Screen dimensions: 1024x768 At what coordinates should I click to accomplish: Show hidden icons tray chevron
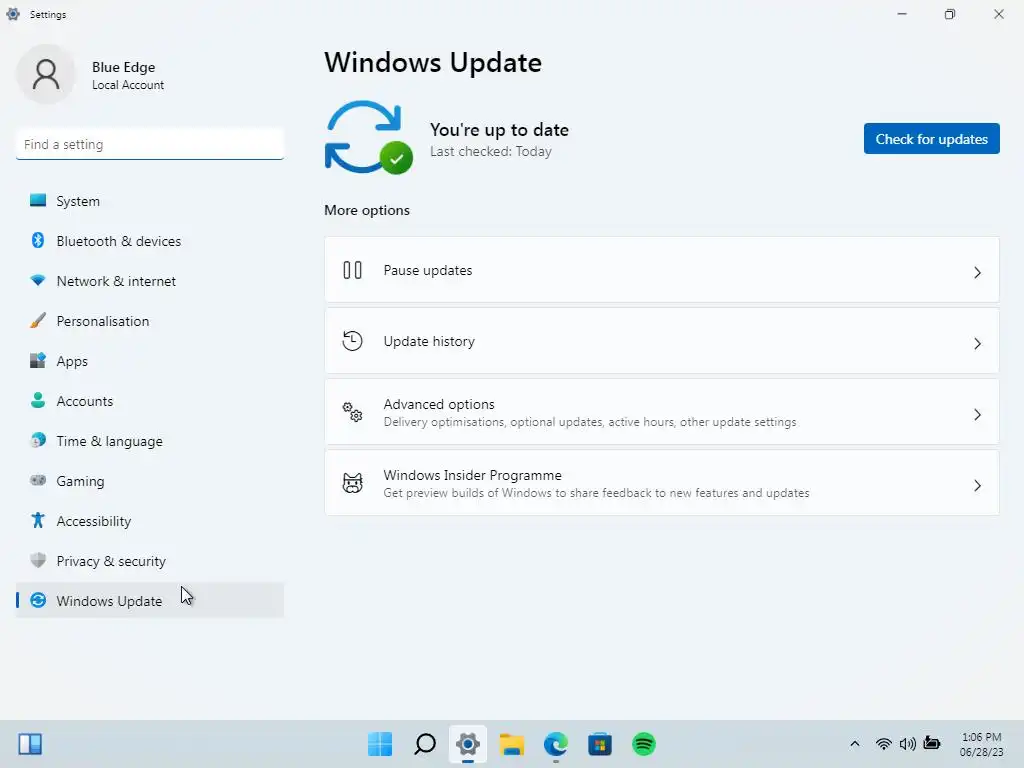point(854,744)
